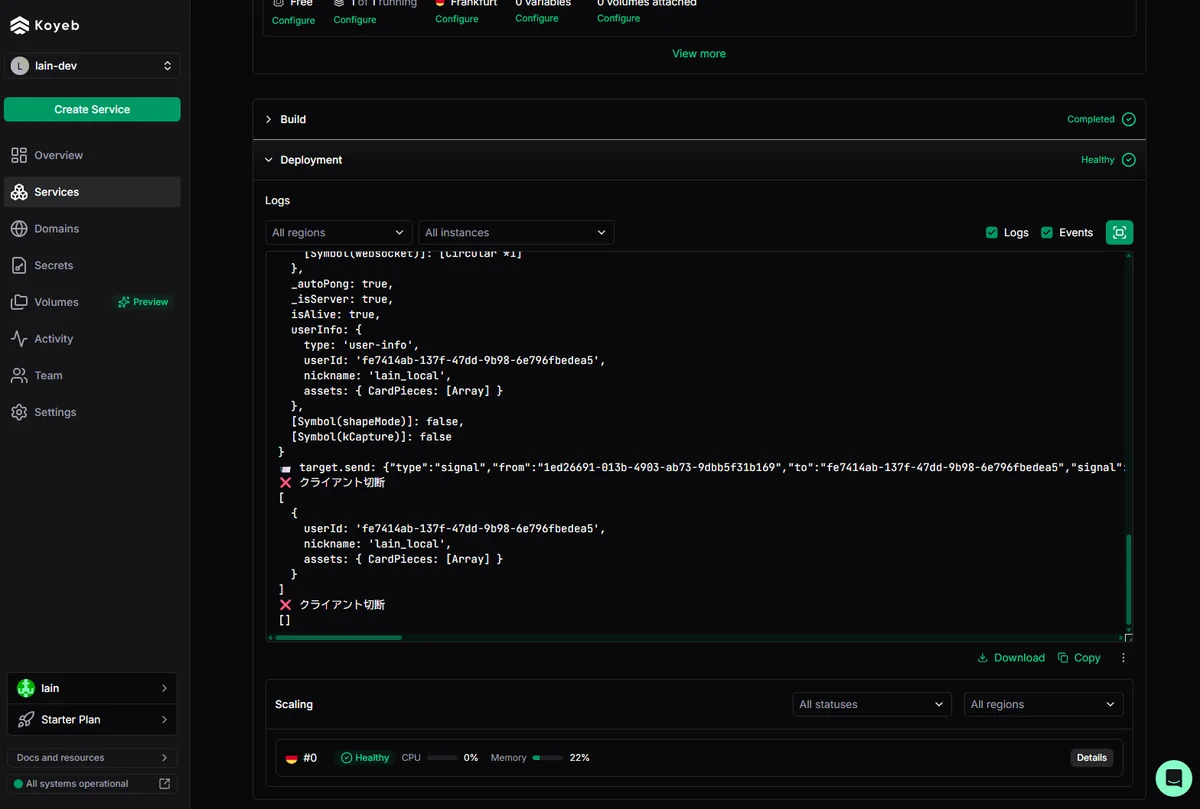Click the Koyeb logo icon
Image resolution: width=1200 pixels, height=809 pixels.
(19, 25)
